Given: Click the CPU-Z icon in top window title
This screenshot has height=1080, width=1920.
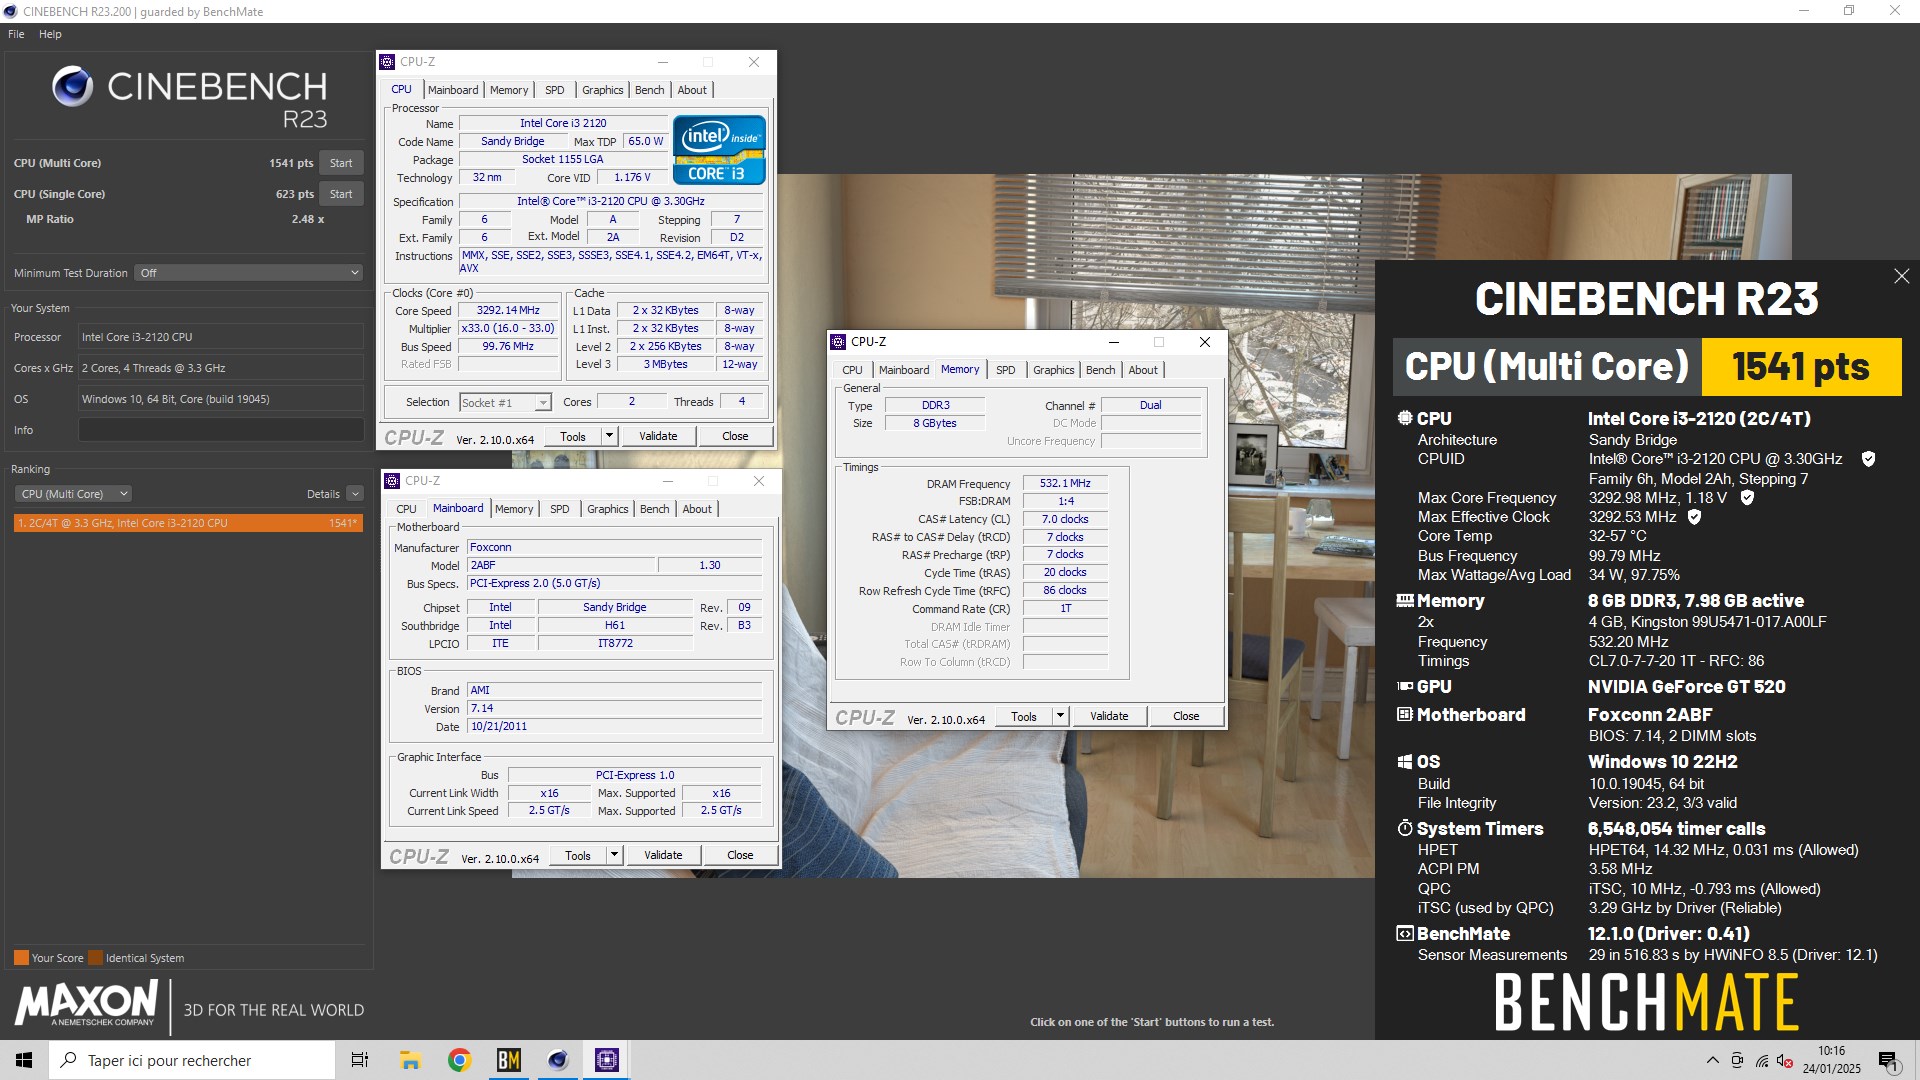Looking at the screenshot, I should coord(387,62).
